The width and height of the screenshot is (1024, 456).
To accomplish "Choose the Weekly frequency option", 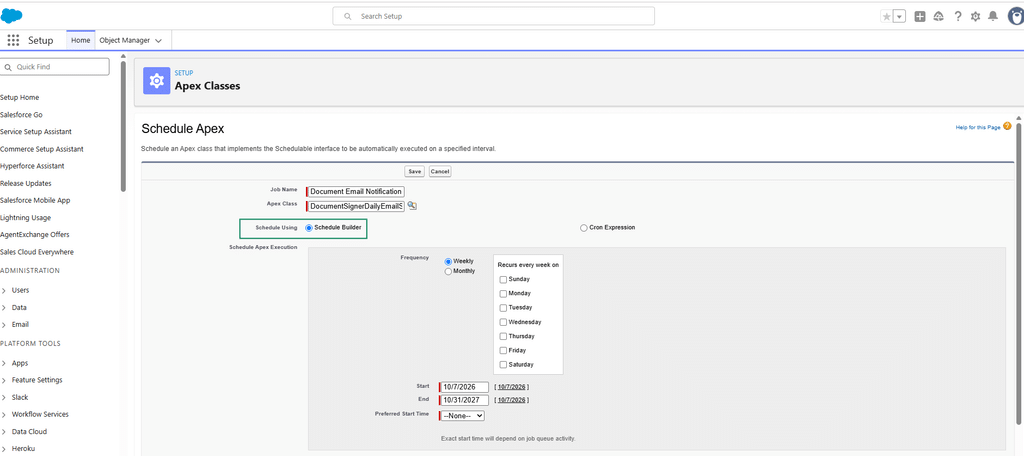I will 449,261.
